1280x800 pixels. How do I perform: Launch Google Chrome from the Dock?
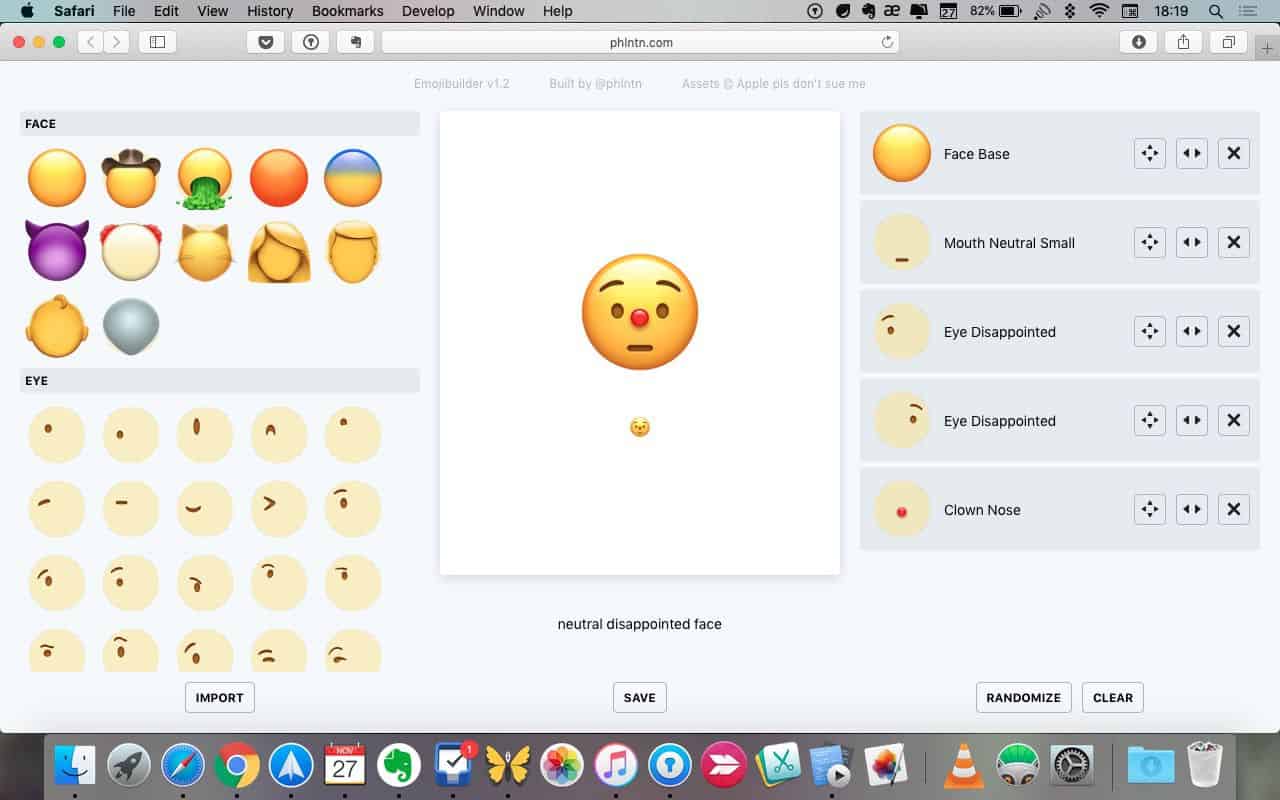(237, 766)
